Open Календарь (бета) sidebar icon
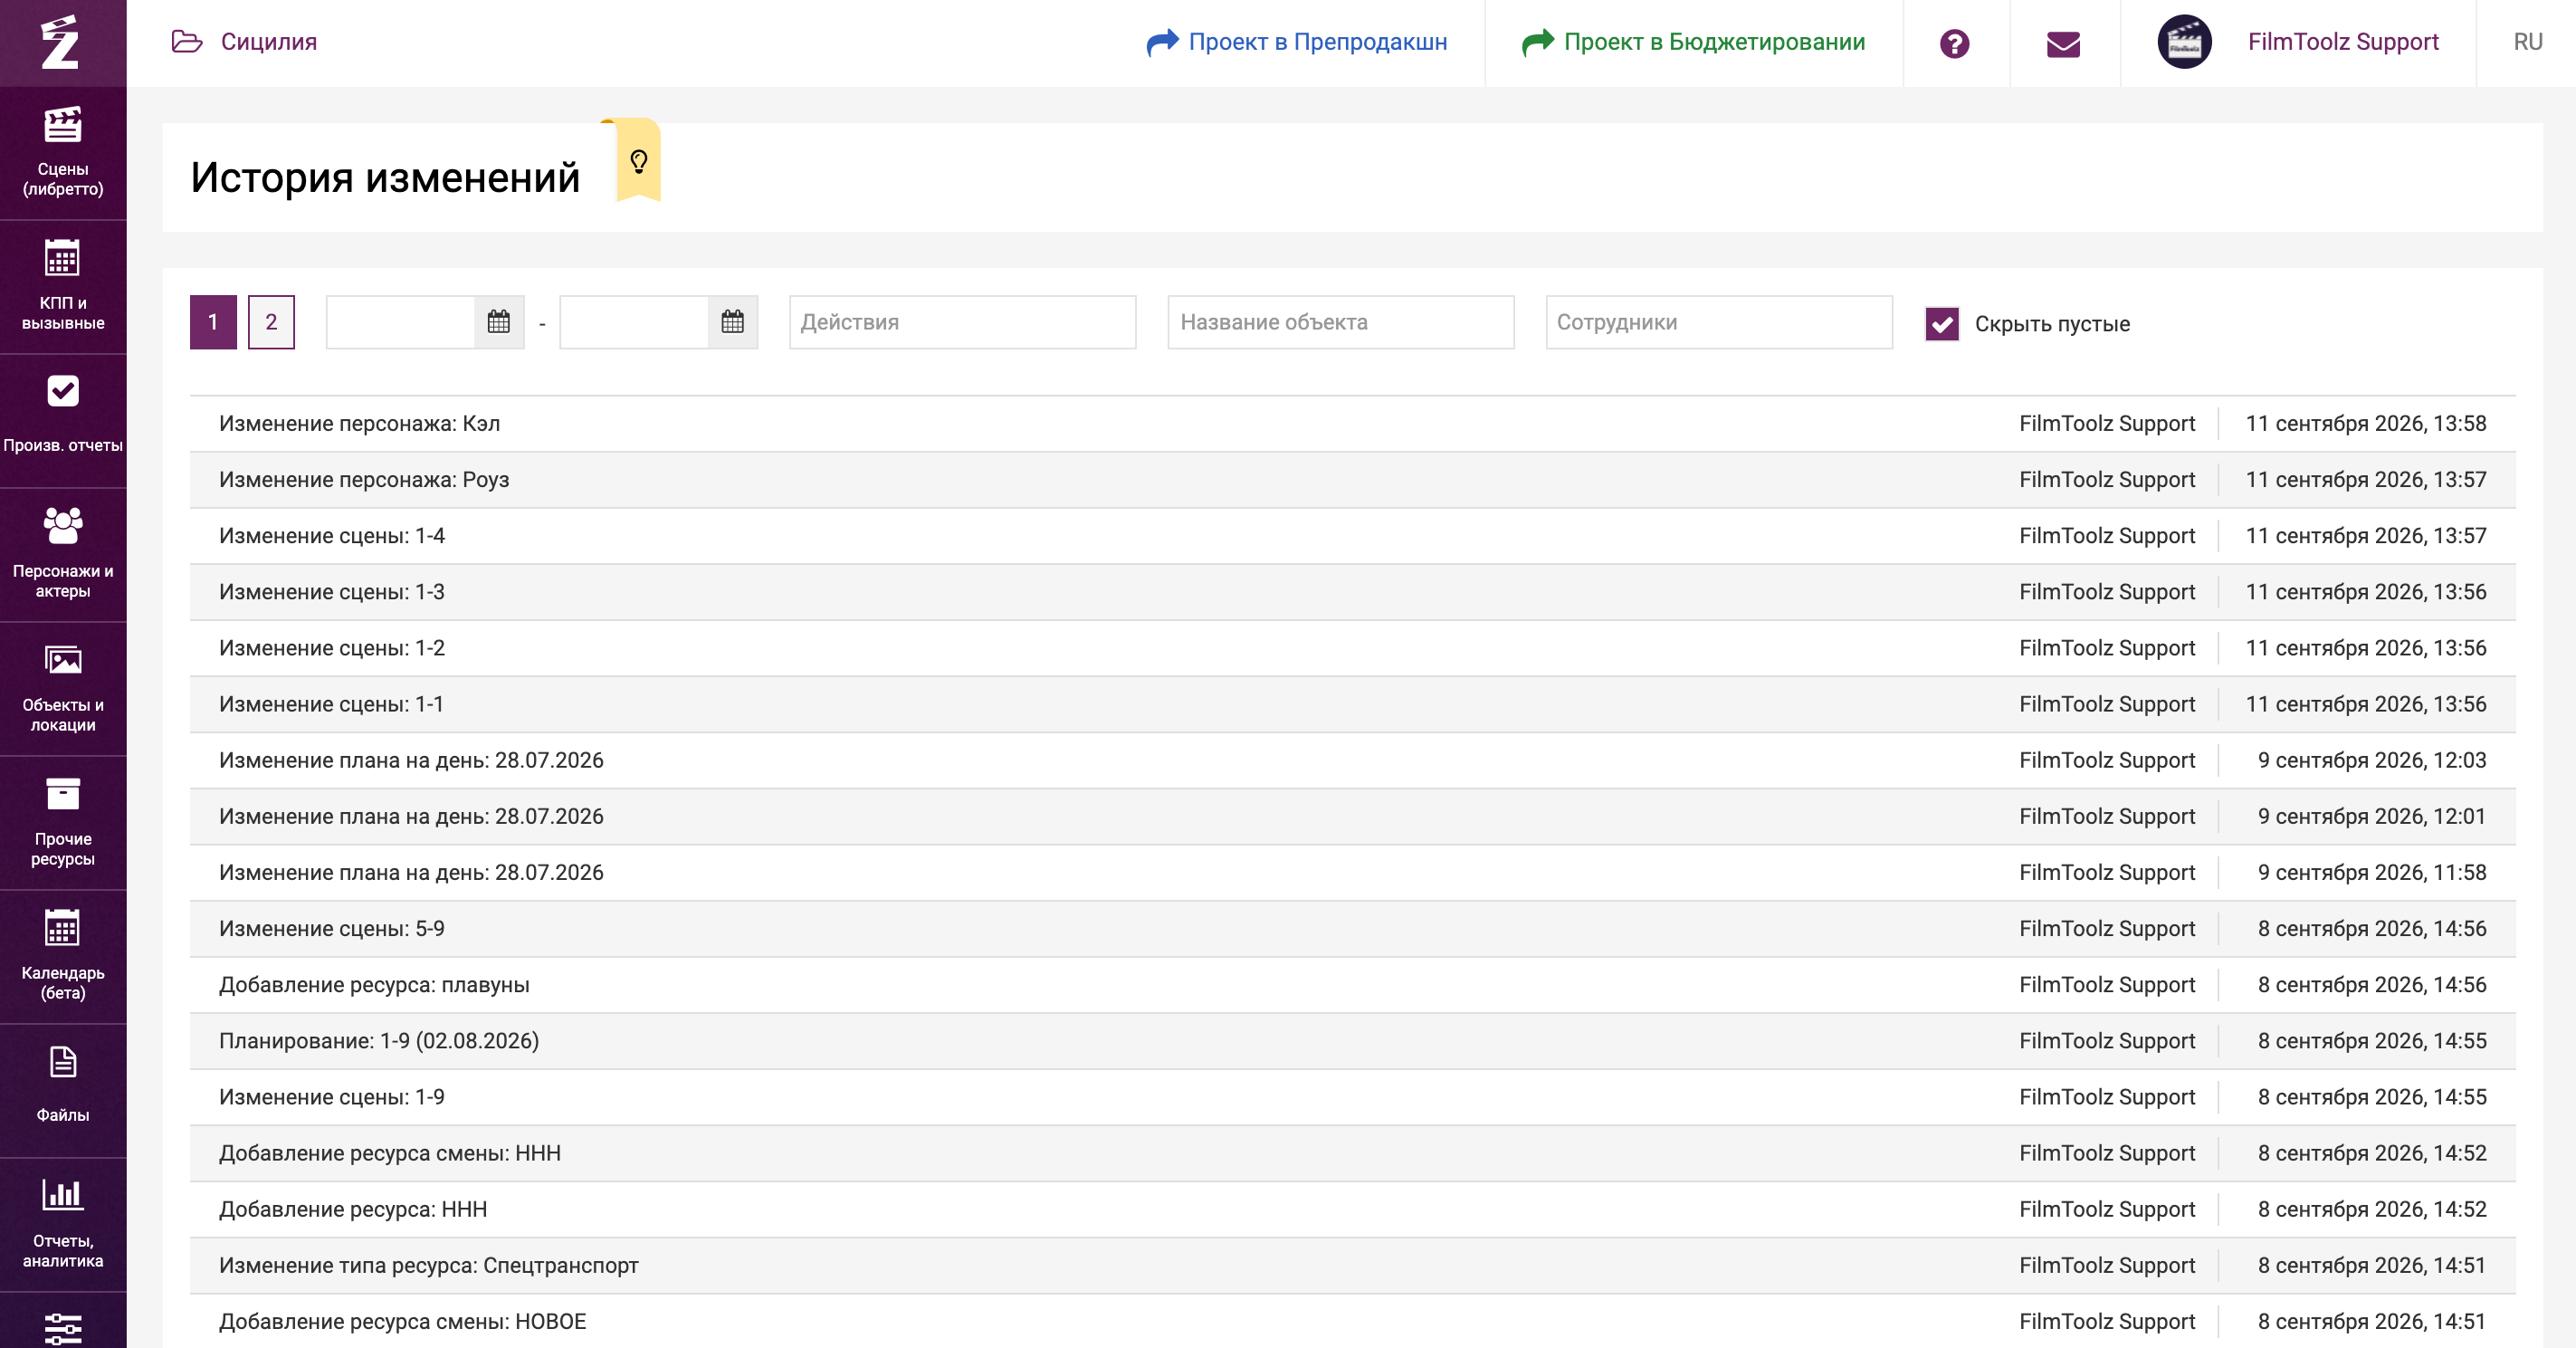 click(62, 928)
